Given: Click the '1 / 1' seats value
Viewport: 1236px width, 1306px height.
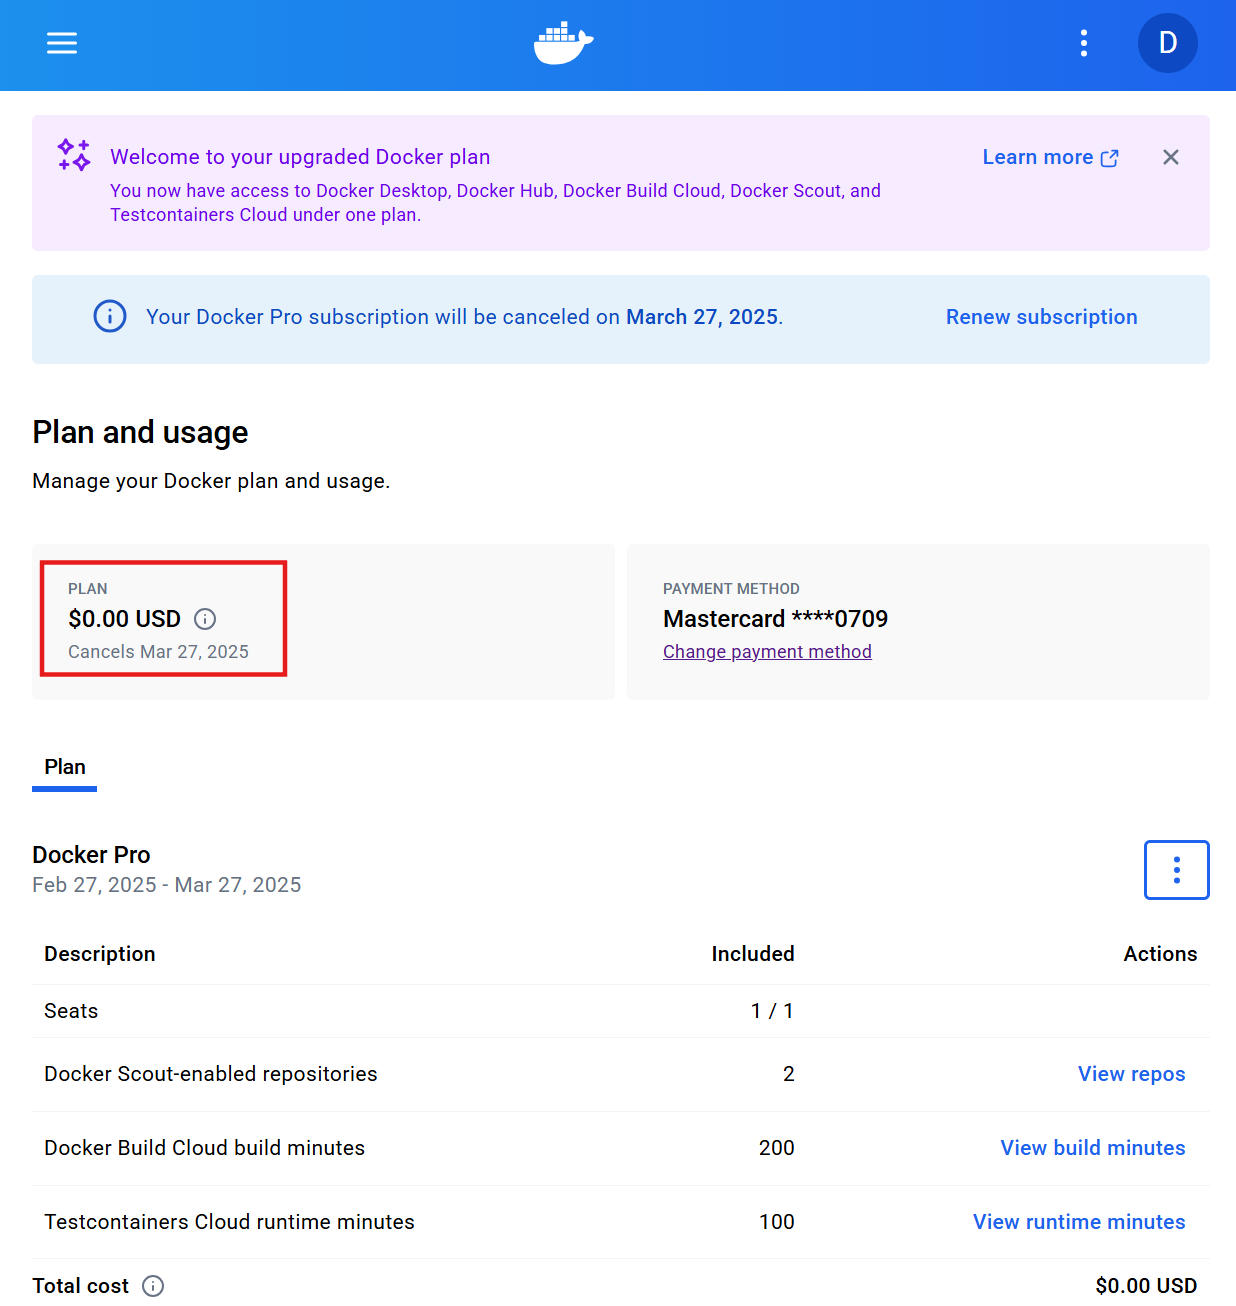Looking at the screenshot, I should click(x=772, y=1011).
